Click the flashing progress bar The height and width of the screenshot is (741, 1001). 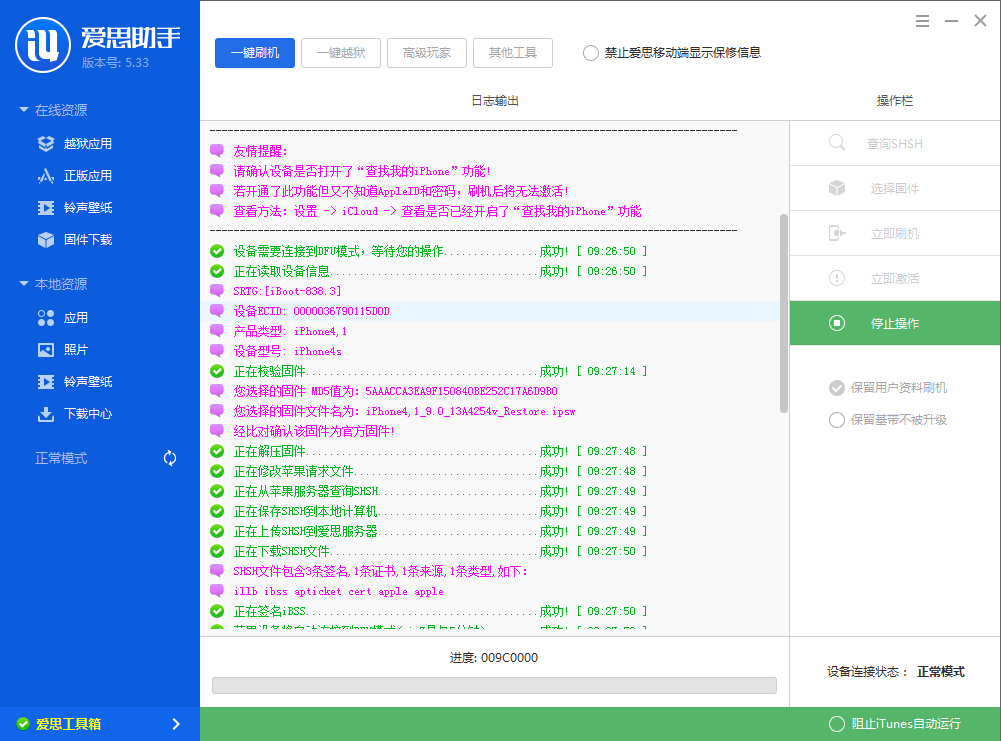pyautogui.click(x=494, y=685)
